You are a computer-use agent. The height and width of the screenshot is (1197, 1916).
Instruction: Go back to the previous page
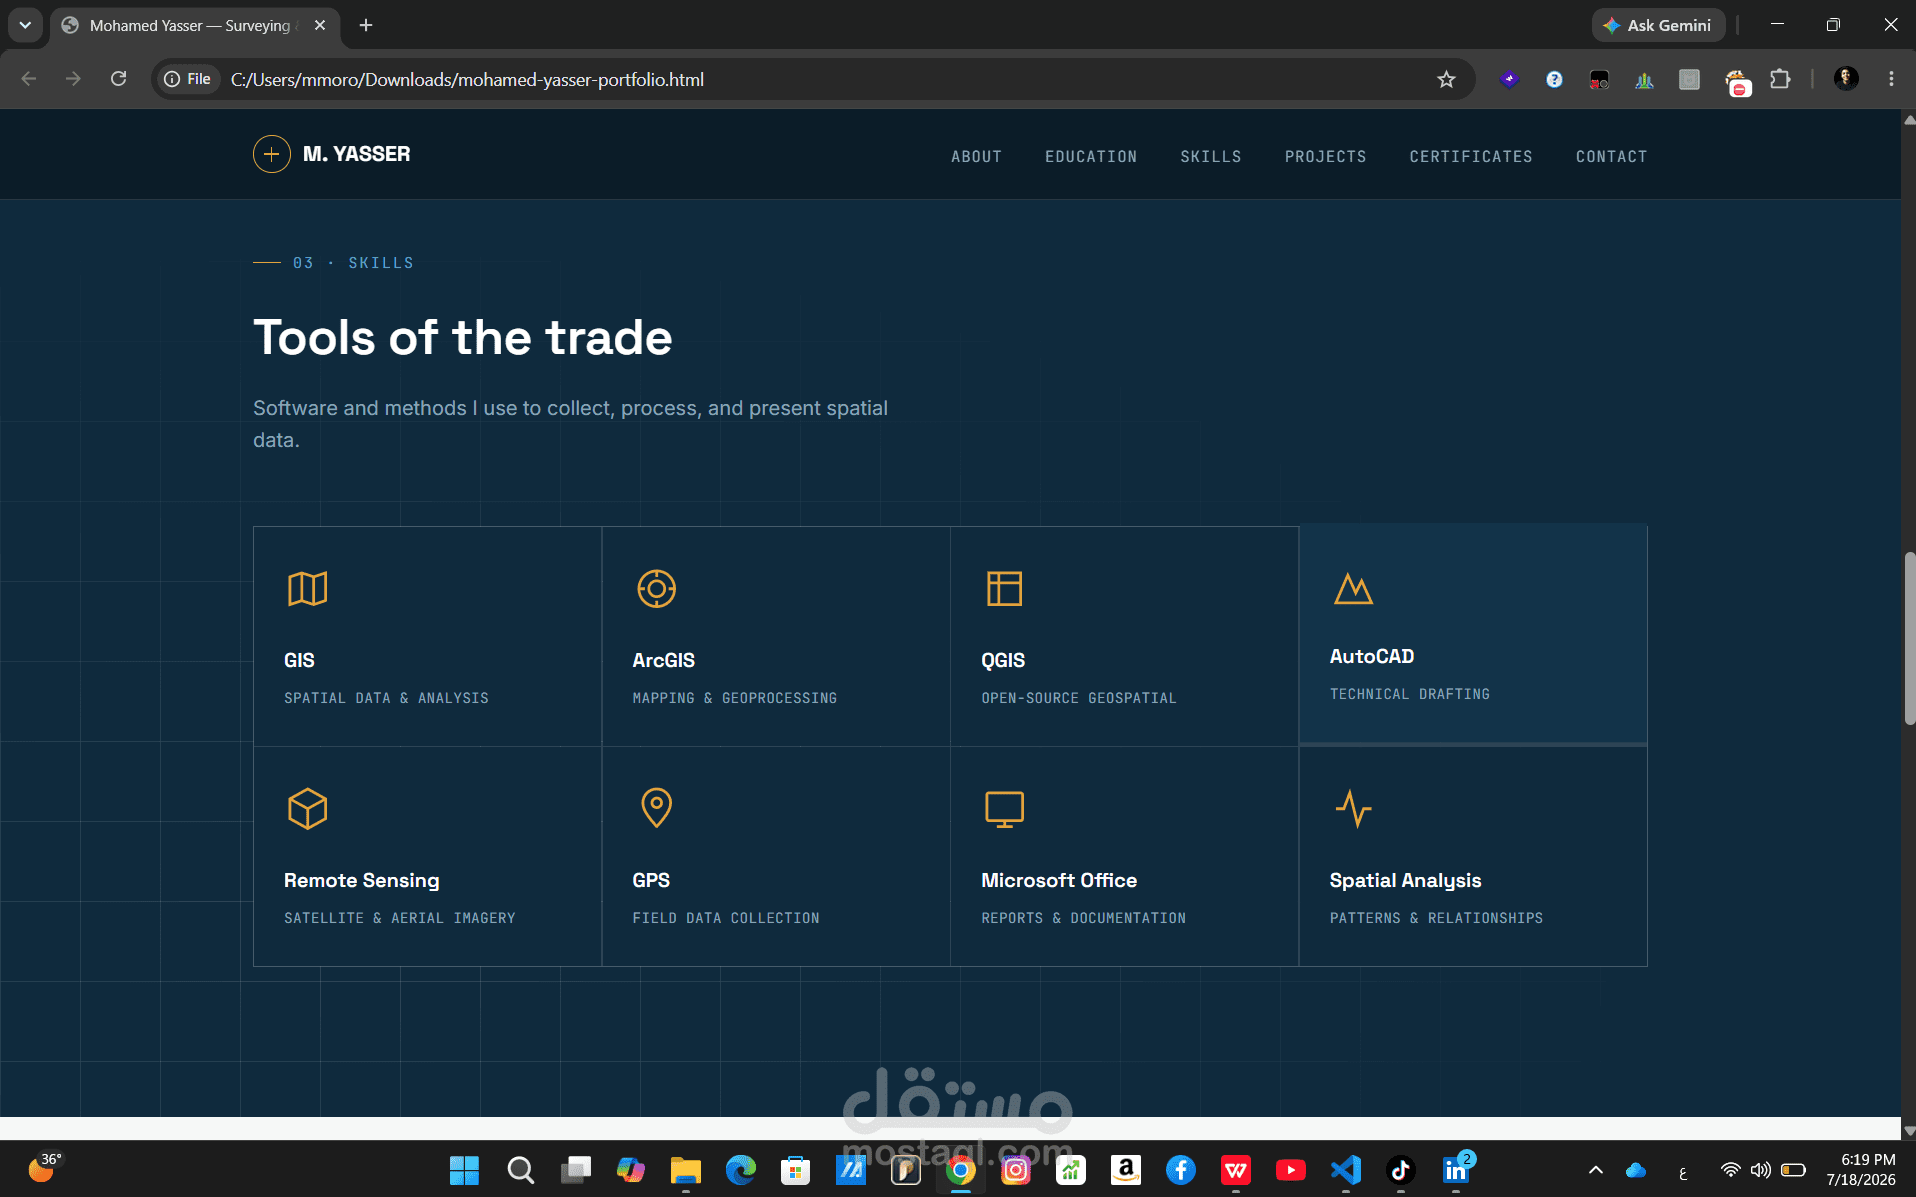click(x=29, y=79)
